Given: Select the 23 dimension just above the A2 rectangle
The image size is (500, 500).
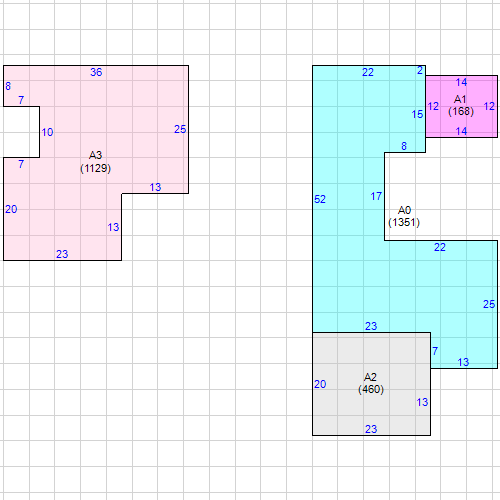Looking at the screenshot, I should click(x=371, y=326).
